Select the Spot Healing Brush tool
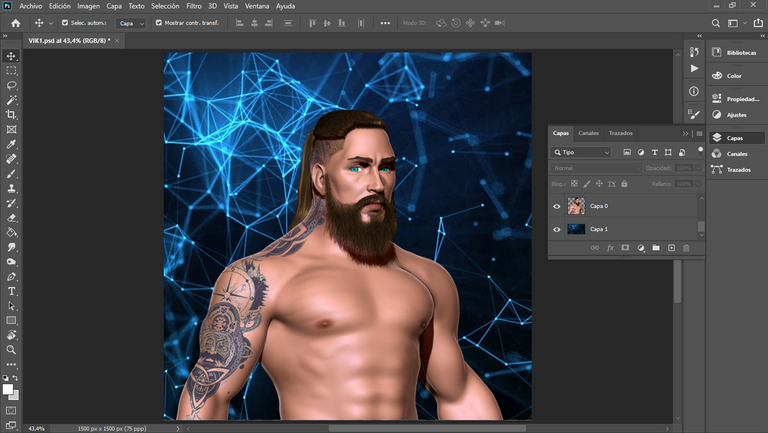 tap(11, 159)
